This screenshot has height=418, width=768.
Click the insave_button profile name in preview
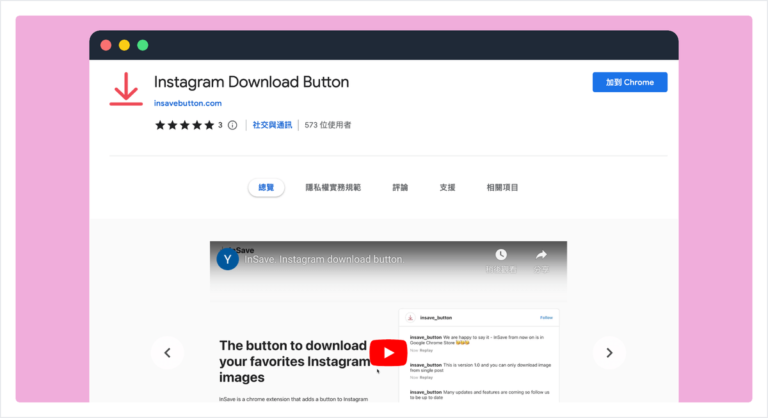[436, 318]
